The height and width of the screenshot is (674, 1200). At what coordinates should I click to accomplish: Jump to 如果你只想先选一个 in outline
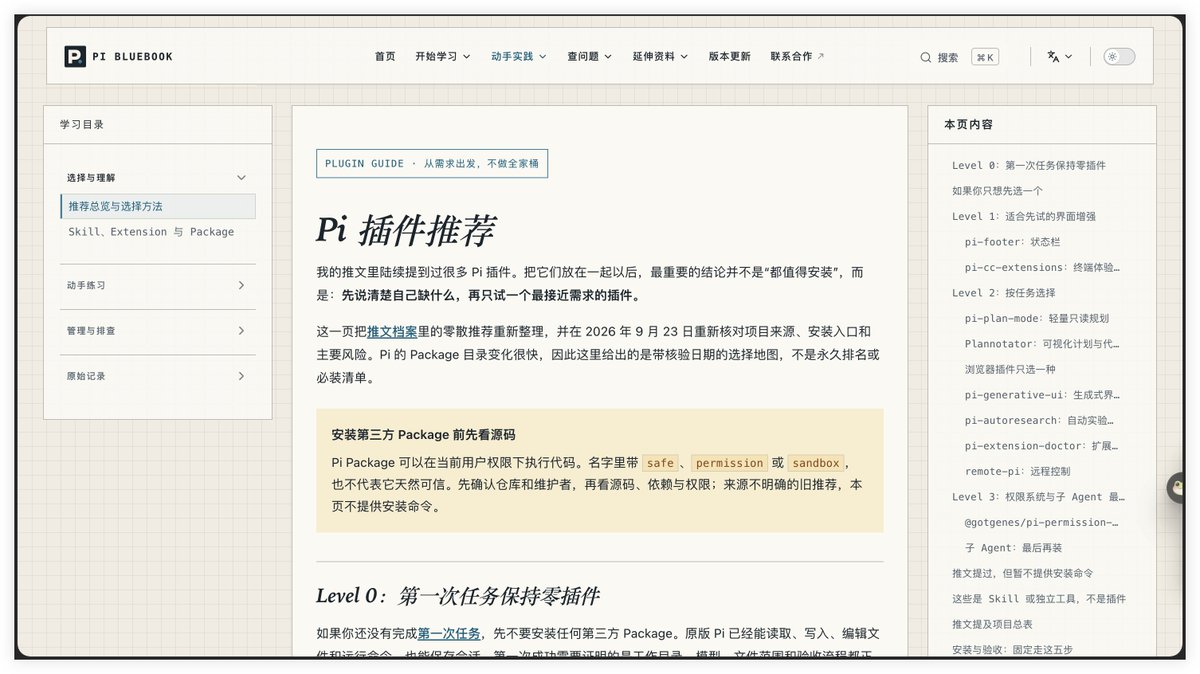[x=998, y=191]
